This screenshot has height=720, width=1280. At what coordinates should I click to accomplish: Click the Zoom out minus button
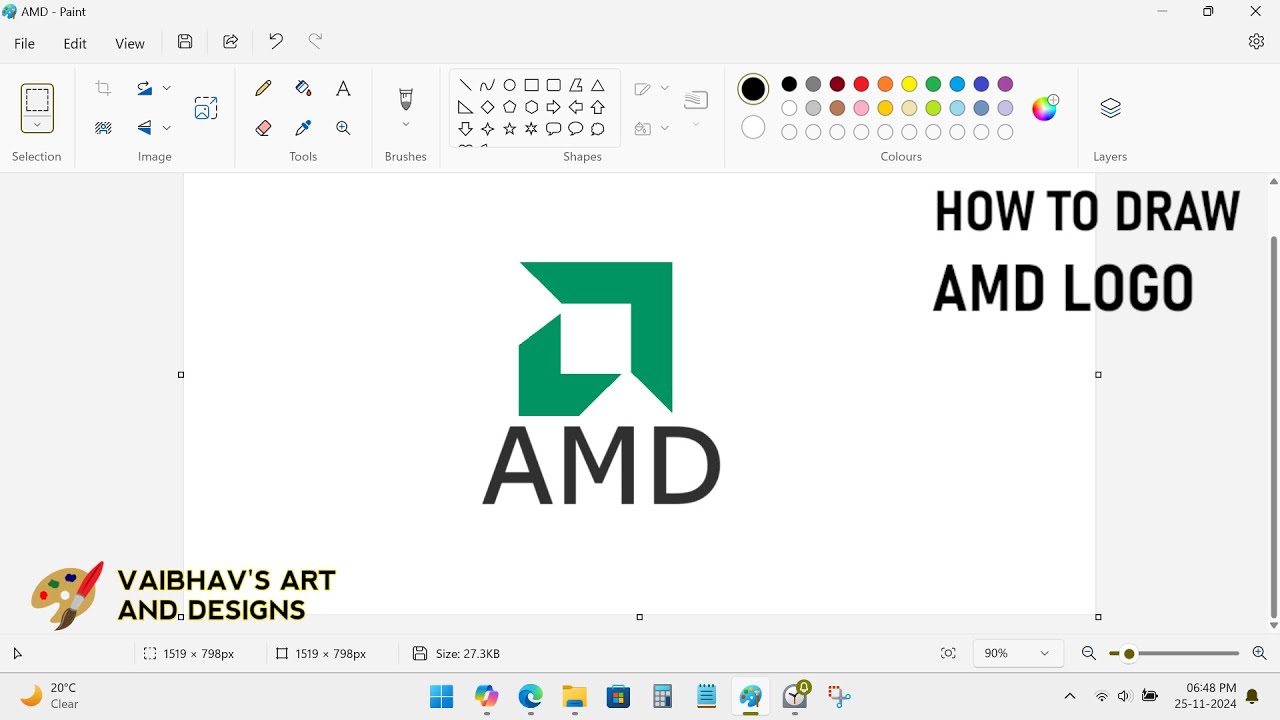[1089, 653]
